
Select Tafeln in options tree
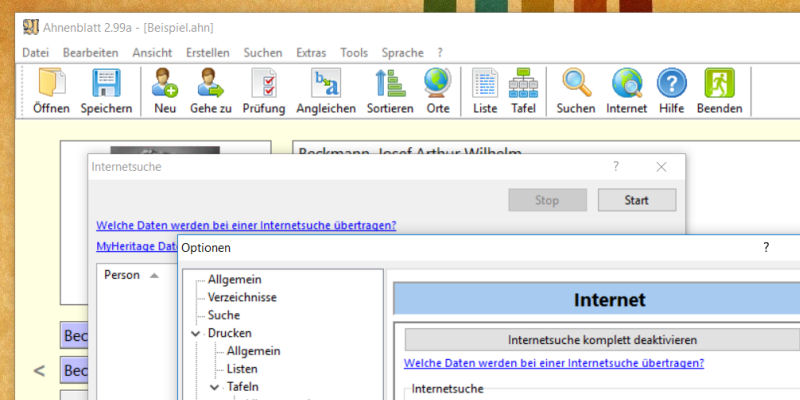(x=243, y=387)
